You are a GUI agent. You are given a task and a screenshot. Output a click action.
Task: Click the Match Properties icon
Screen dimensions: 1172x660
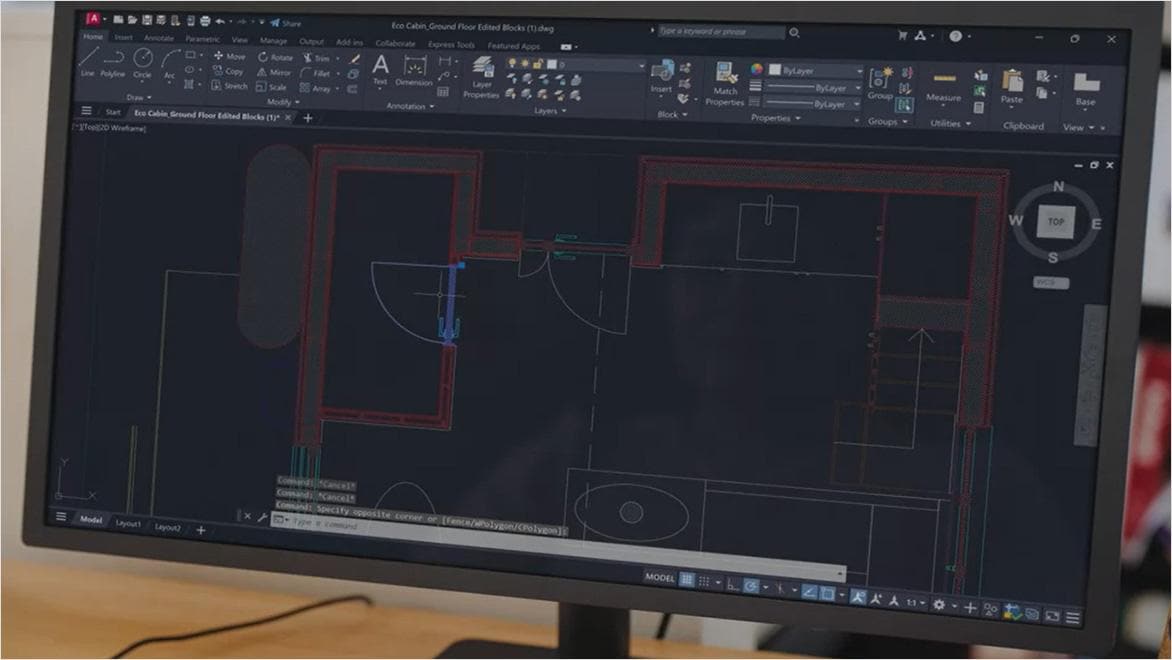[x=725, y=68]
